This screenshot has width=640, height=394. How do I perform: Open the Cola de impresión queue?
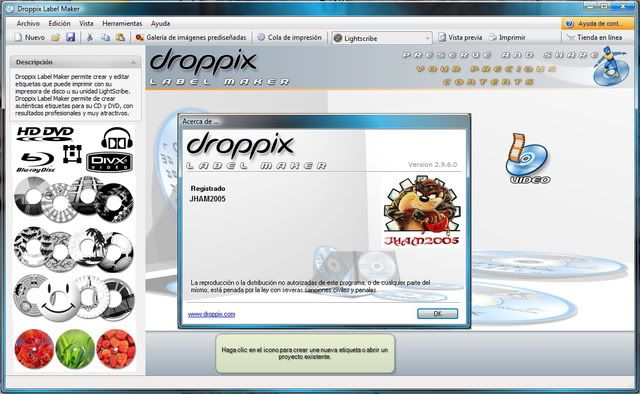click(x=289, y=38)
